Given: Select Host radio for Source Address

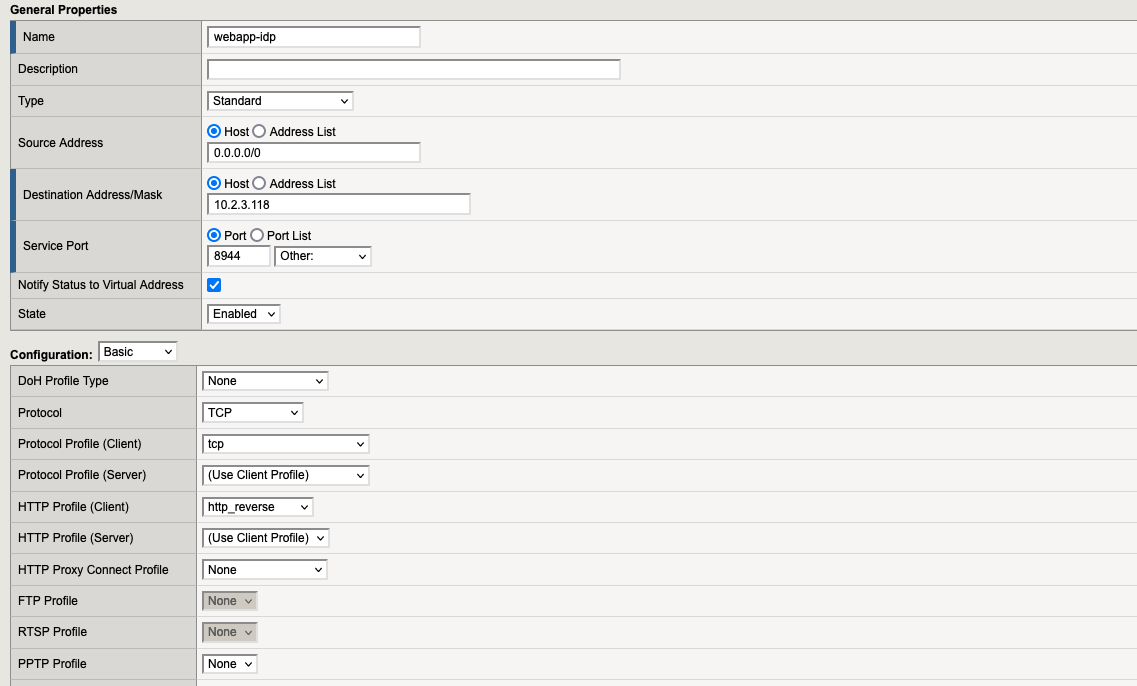Looking at the screenshot, I should [x=214, y=132].
